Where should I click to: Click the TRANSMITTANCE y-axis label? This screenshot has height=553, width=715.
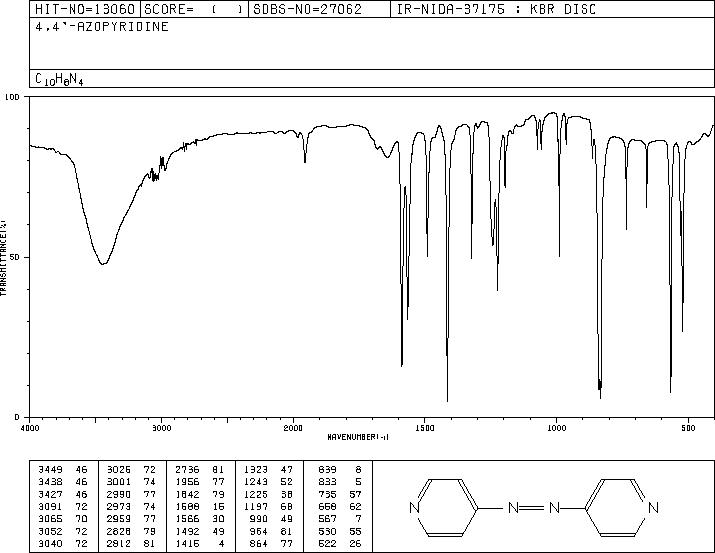coord(3,257)
